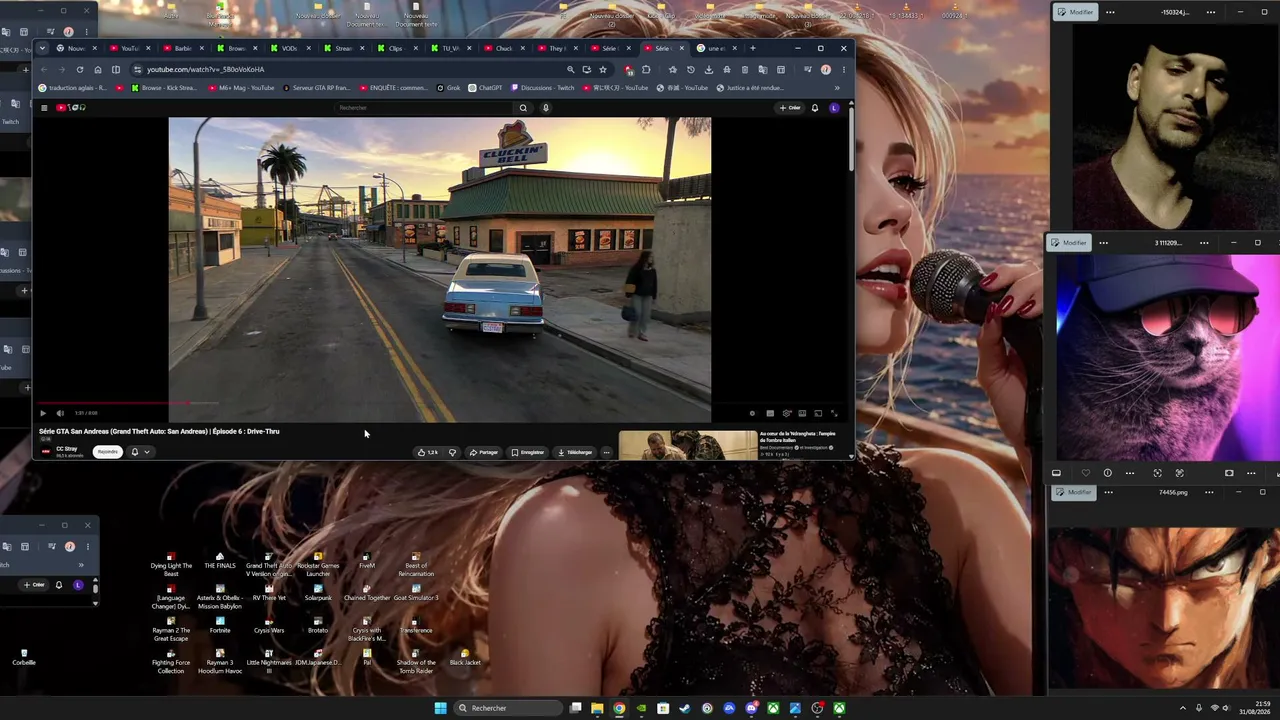Bookmark this page with star icon
The width and height of the screenshot is (1280, 720).
point(603,70)
